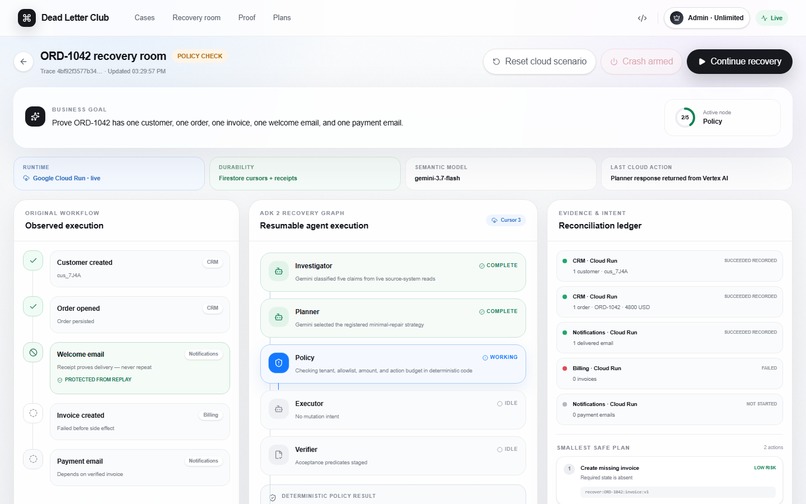Viewport: 806px width, 504px height.
Task: Click the Verifier IDLE status
Action: coord(507,449)
